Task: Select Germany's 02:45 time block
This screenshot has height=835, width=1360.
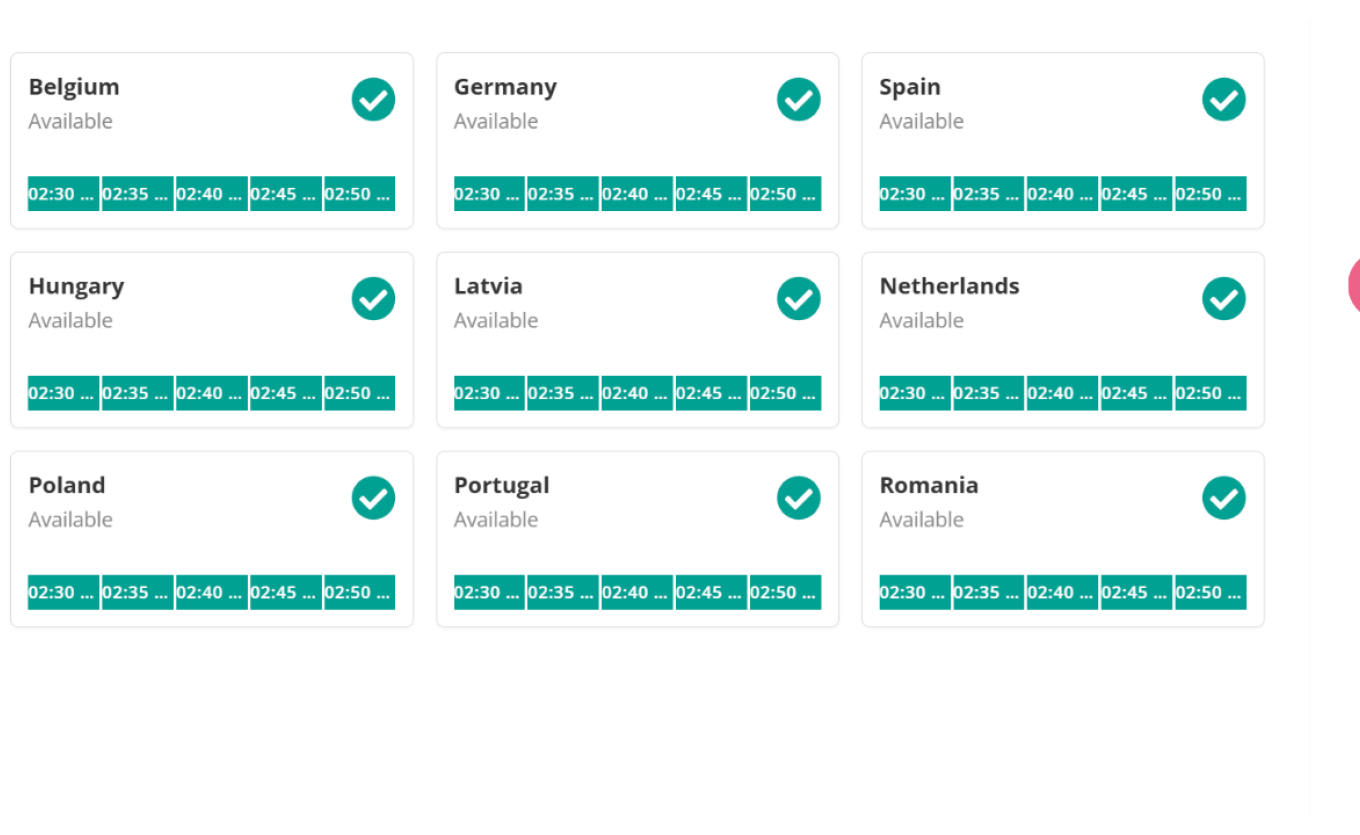Action: coord(710,194)
